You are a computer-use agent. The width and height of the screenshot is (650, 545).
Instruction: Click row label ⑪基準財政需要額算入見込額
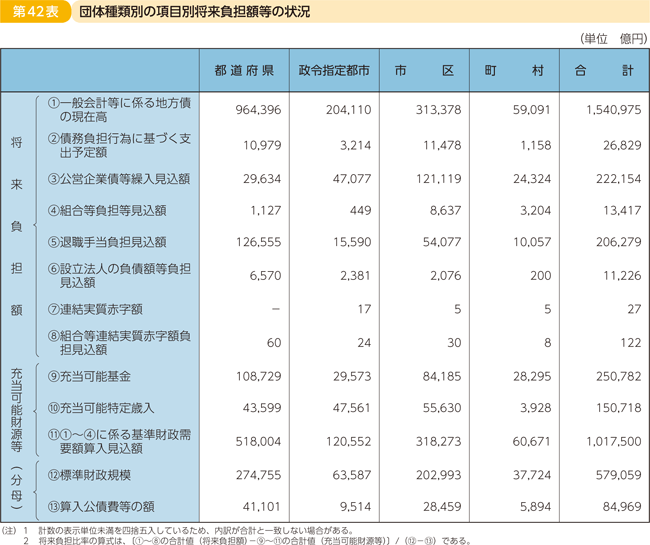pos(119,441)
